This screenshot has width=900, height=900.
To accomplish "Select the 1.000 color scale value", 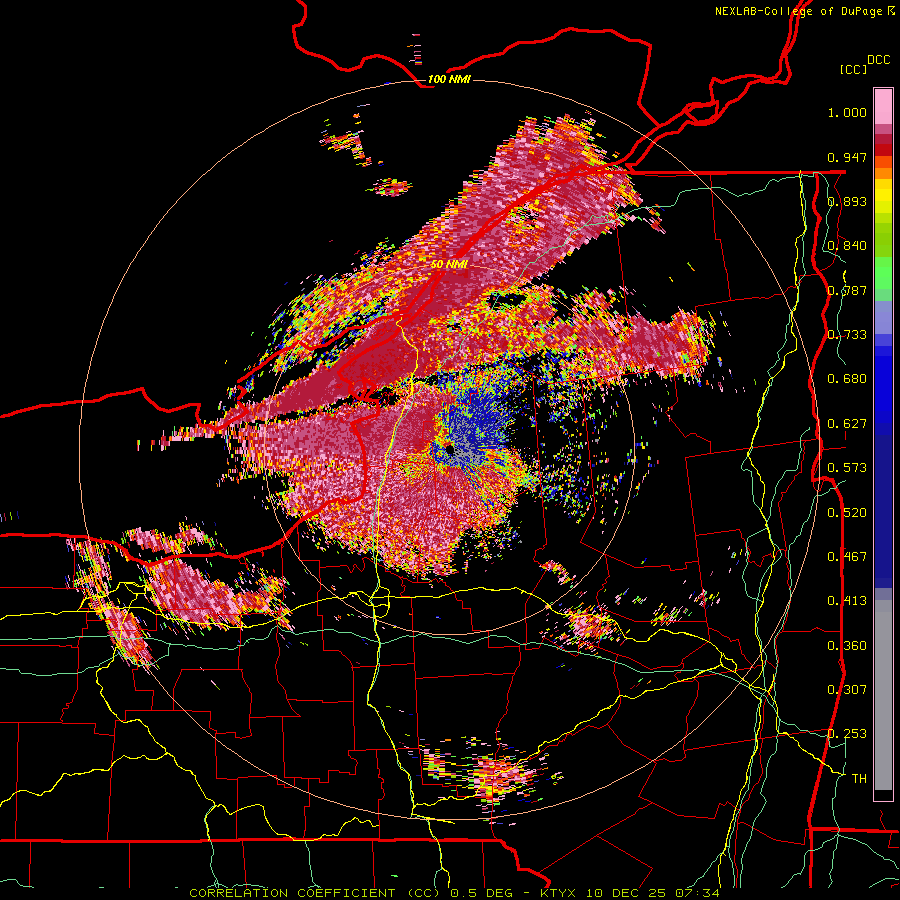I will point(847,112).
